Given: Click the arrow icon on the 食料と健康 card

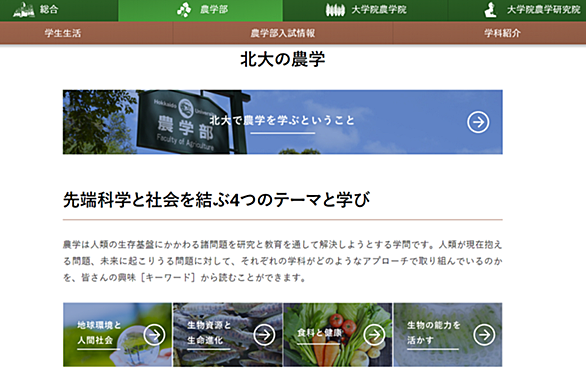Looking at the screenshot, I should point(374,335).
